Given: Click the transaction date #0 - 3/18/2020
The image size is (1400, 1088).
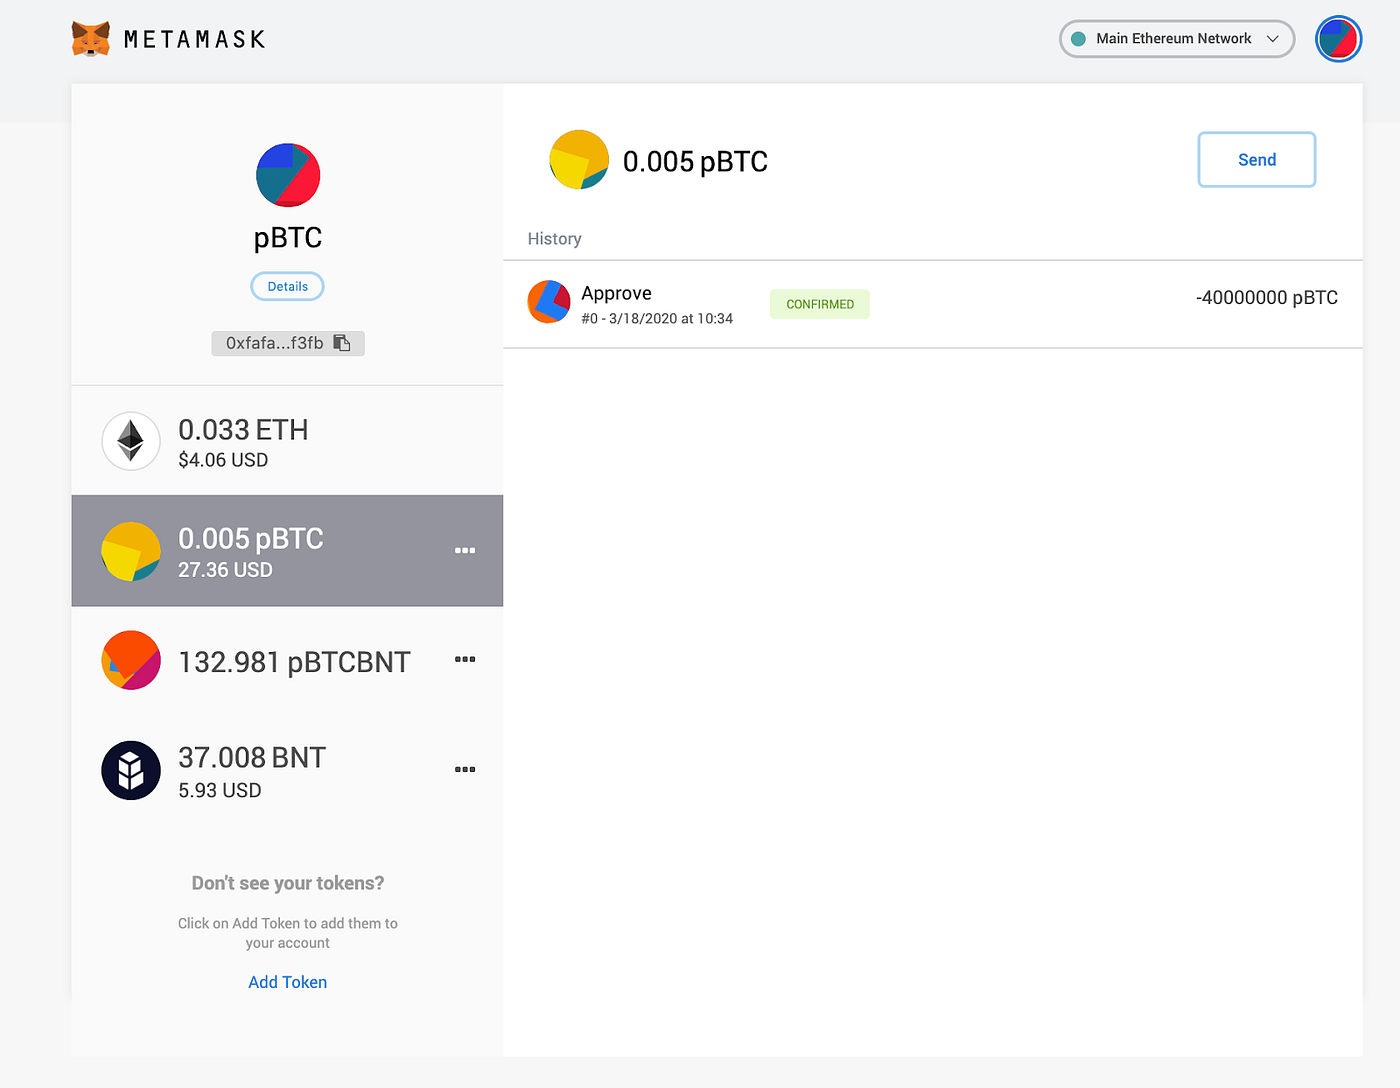Looking at the screenshot, I should 657,318.
